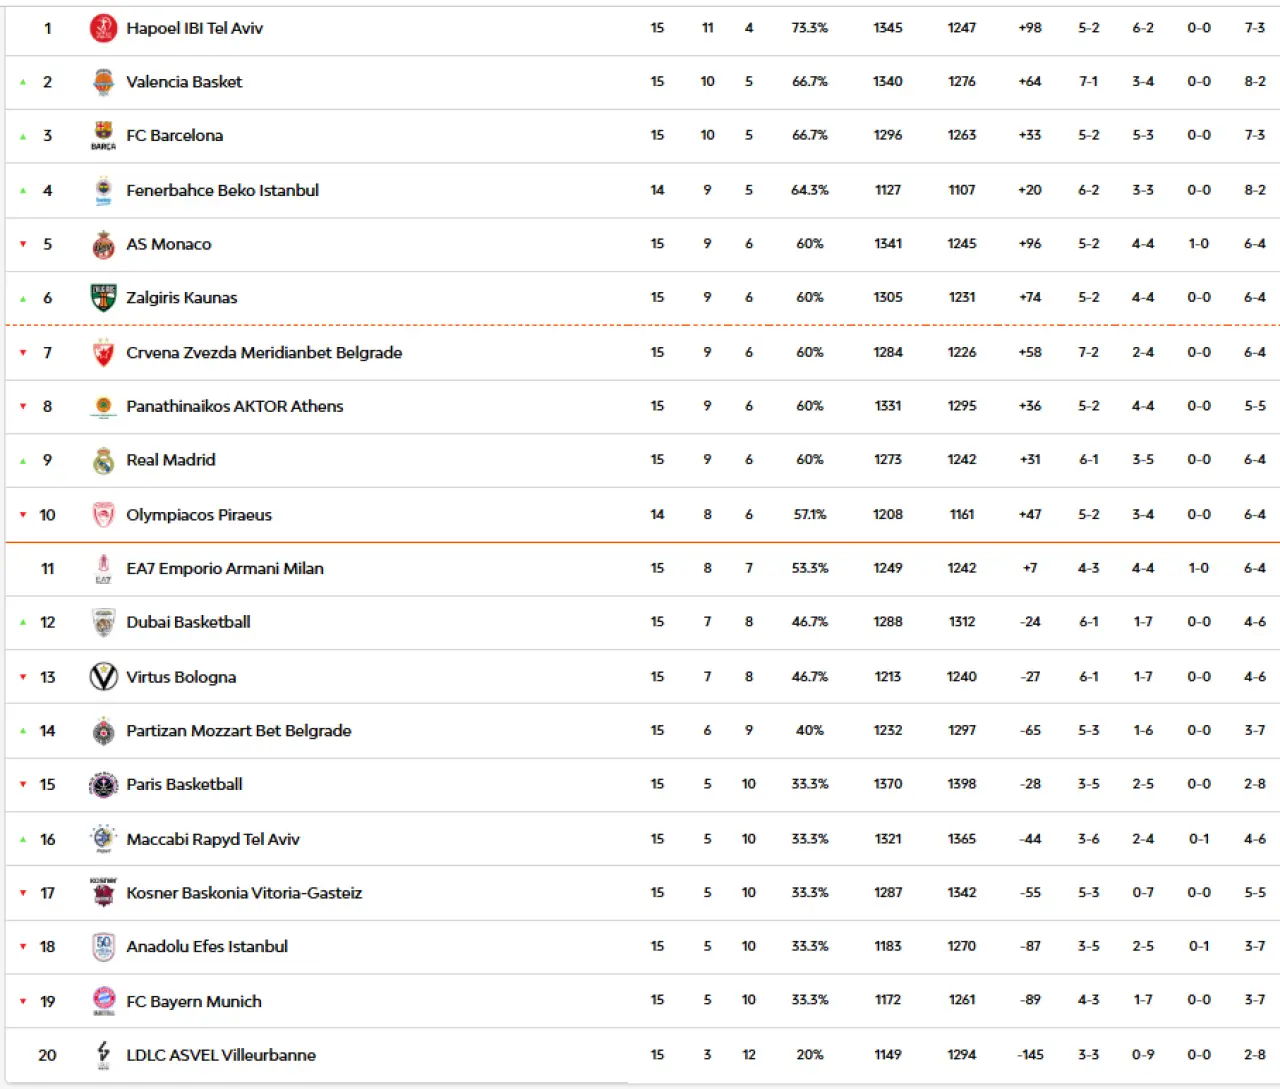The width and height of the screenshot is (1280, 1089).
Task: Click the Zalgiris Kaunas green logo
Action: point(103,297)
